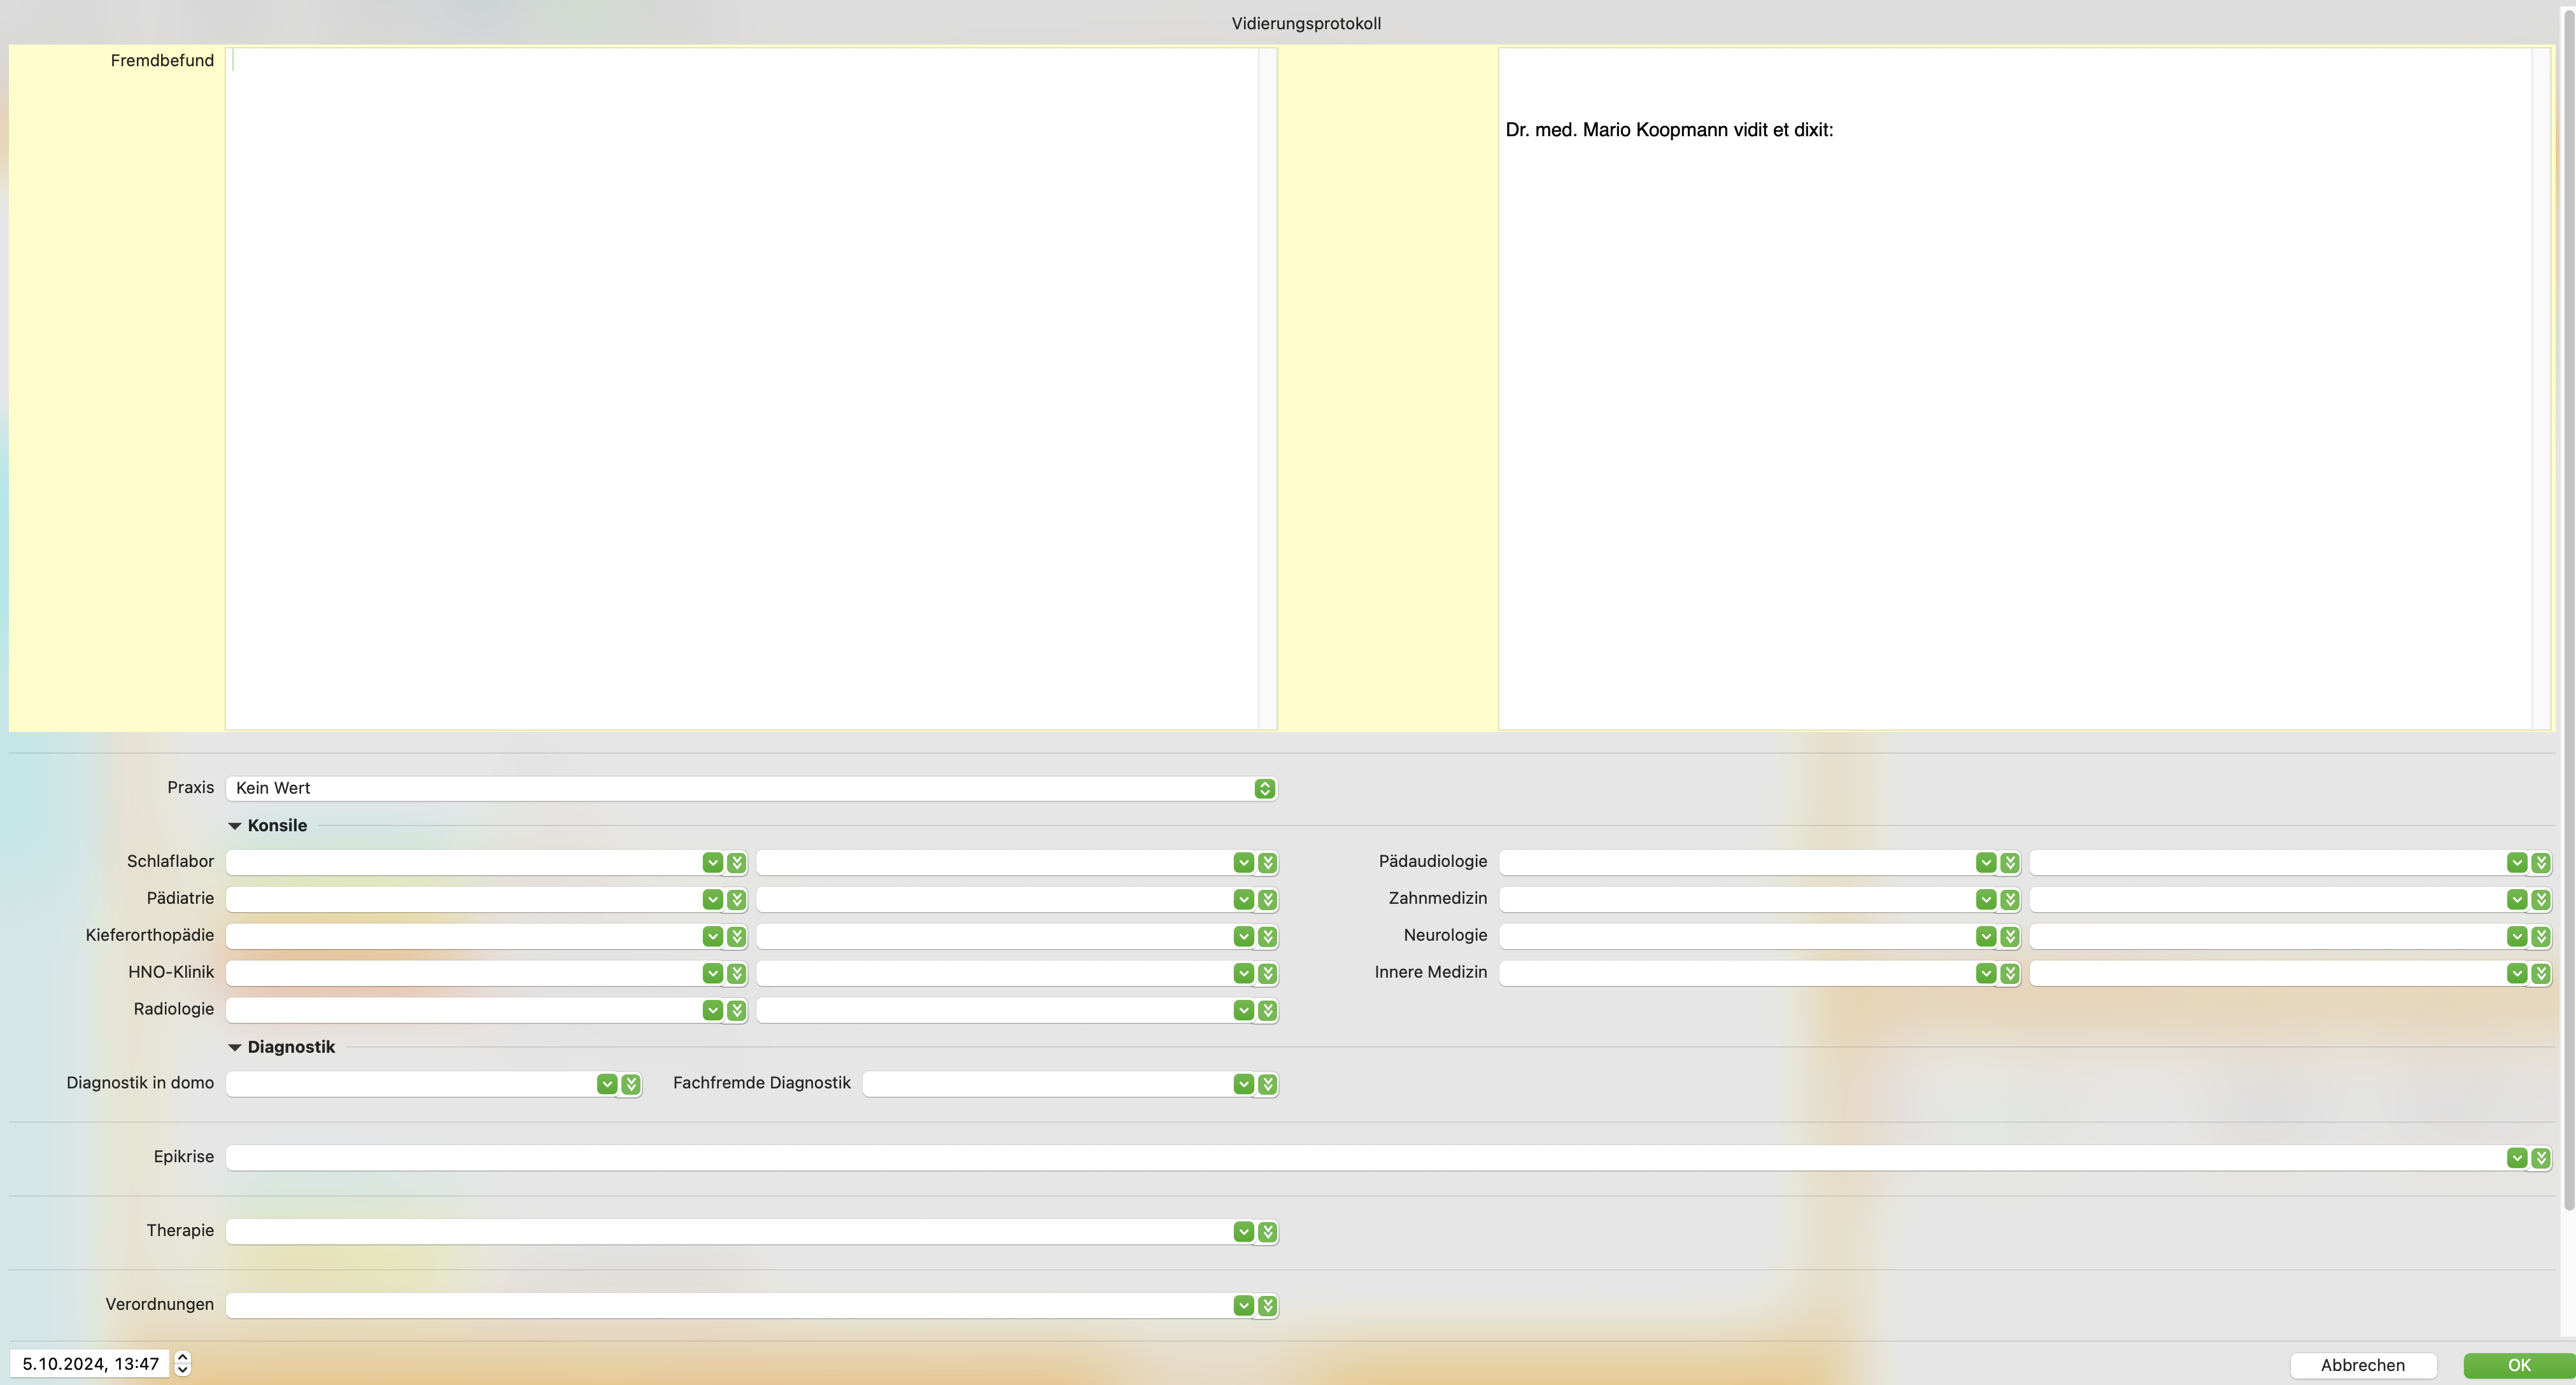Image resolution: width=2576 pixels, height=1385 pixels.
Task: Open single-chevron dropdown of second Schlaflabor field
Action: pos(1243,862)
